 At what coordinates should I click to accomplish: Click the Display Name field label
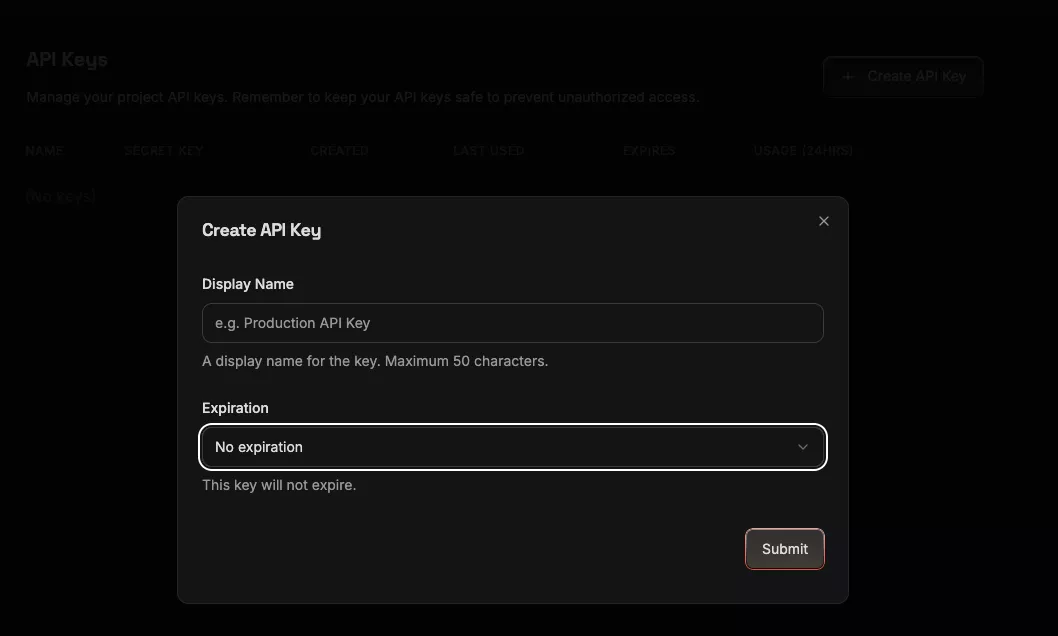tap(248, 284)
